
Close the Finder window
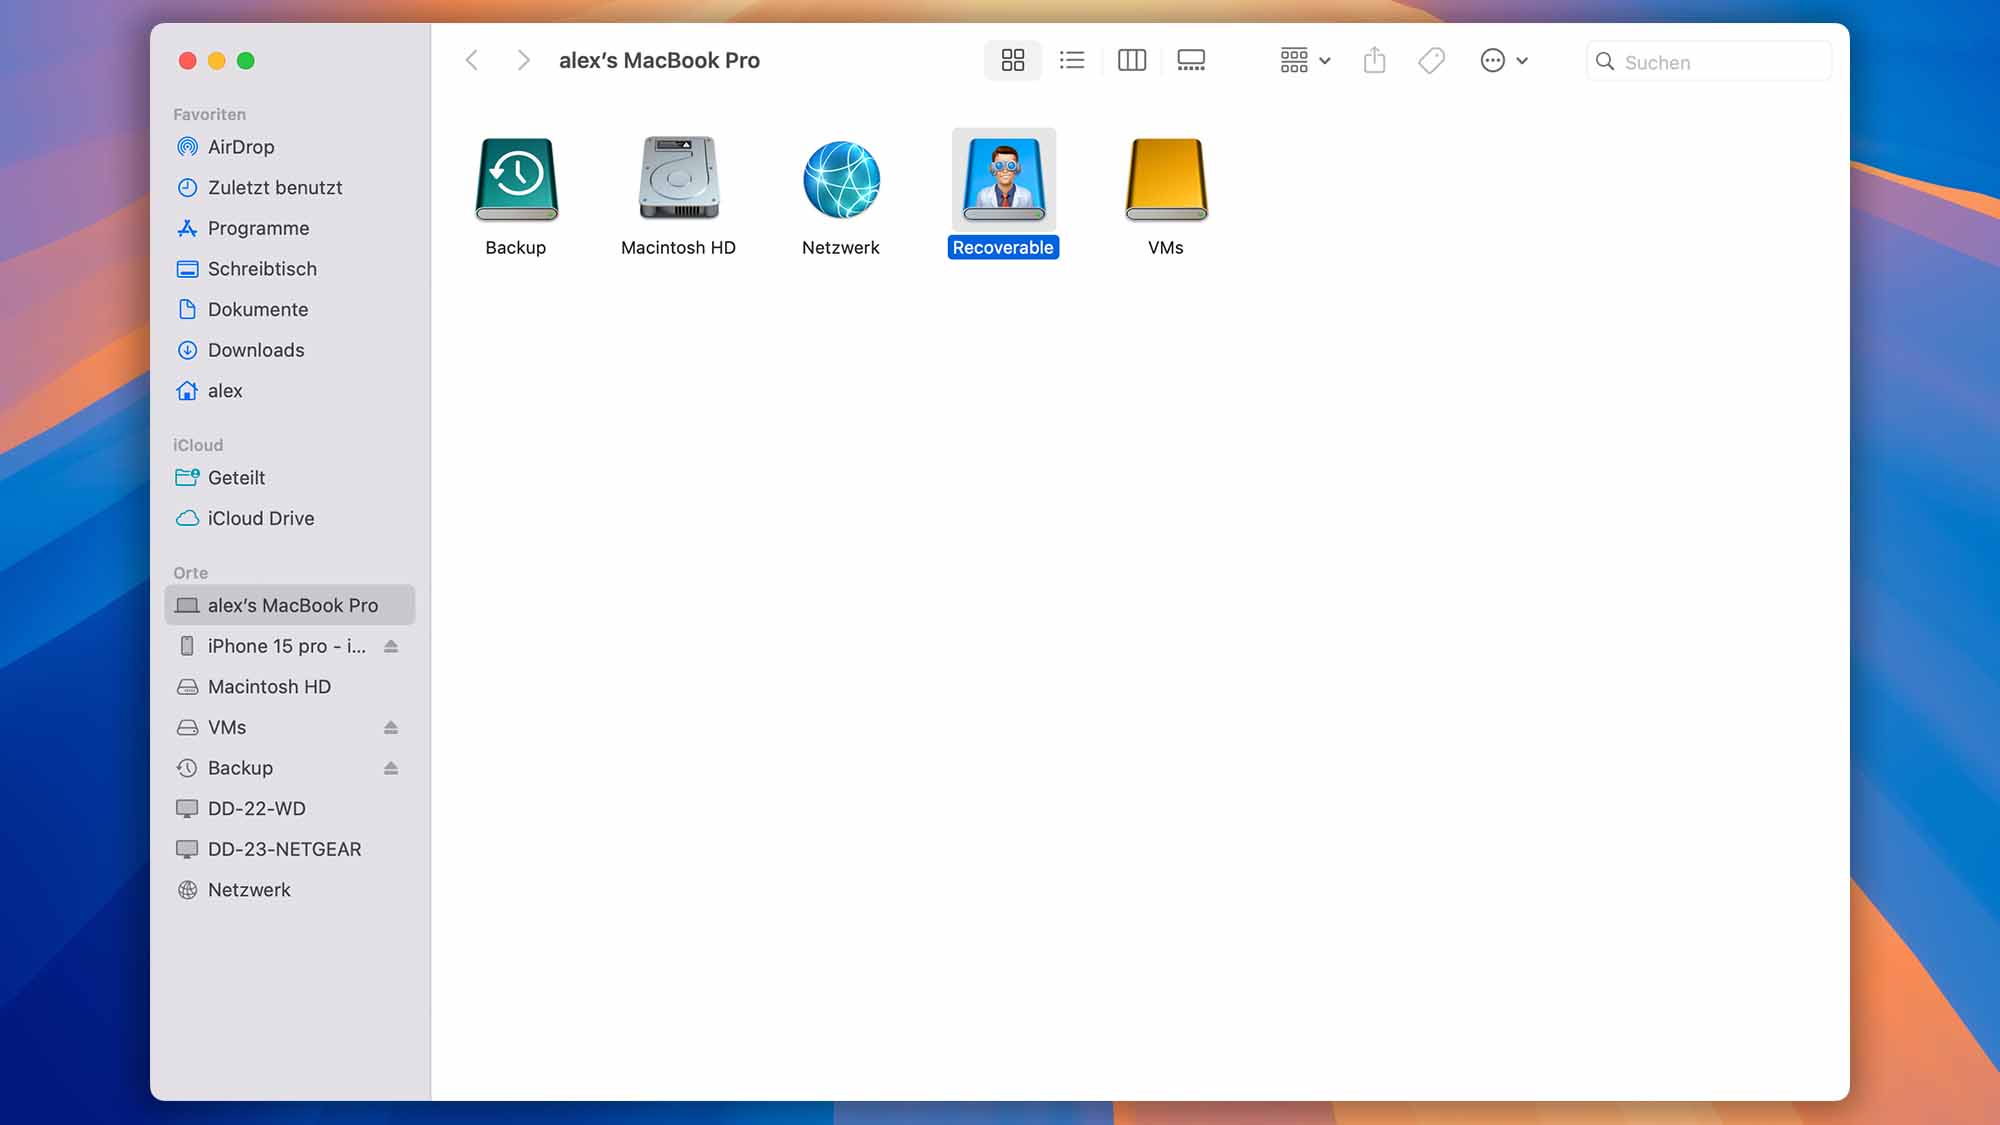tap(187, 61)
